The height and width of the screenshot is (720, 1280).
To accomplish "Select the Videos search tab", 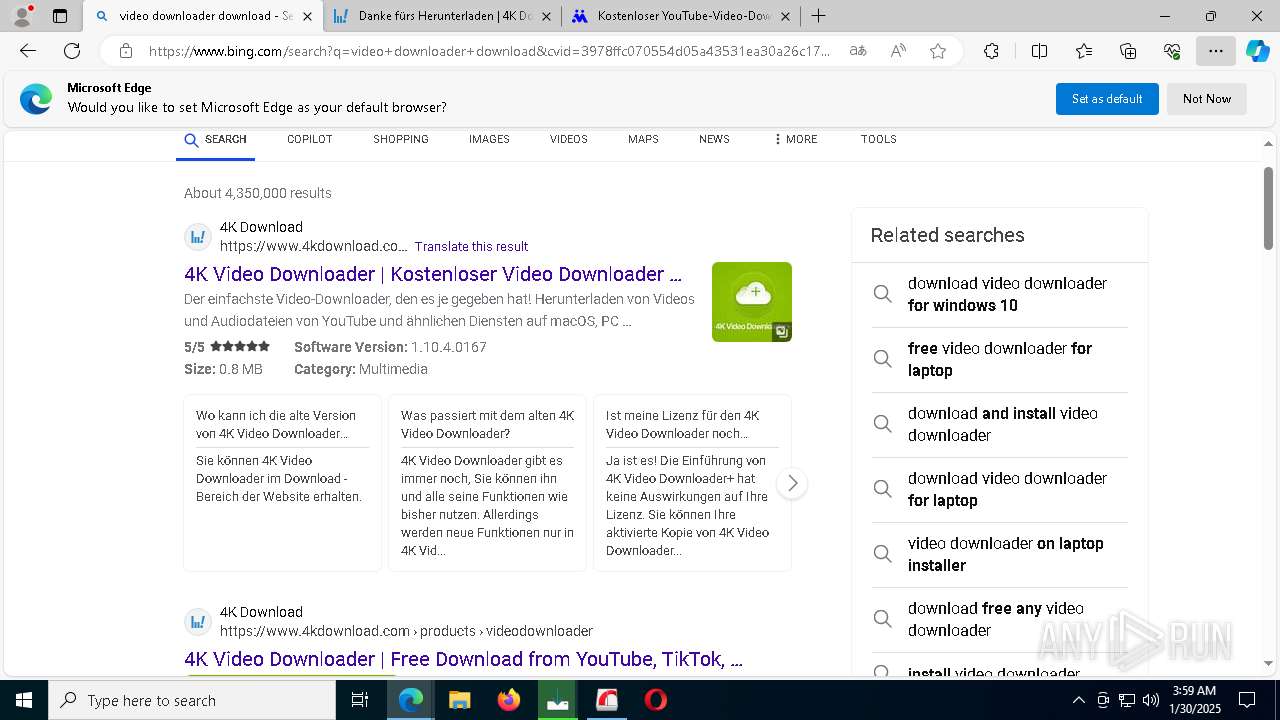I will click(x=569, y=140).
